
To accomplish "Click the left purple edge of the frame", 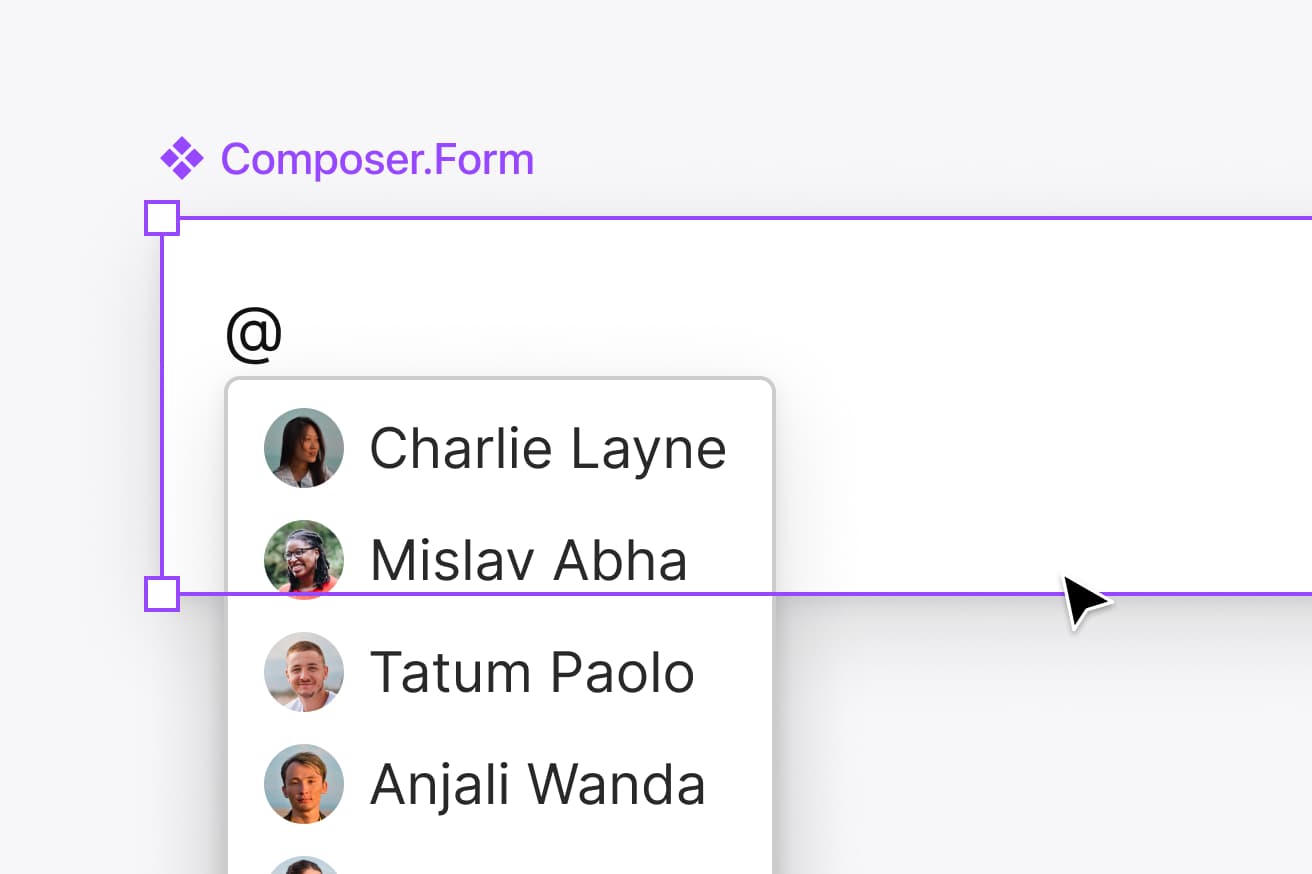I will tap(162, 400).
